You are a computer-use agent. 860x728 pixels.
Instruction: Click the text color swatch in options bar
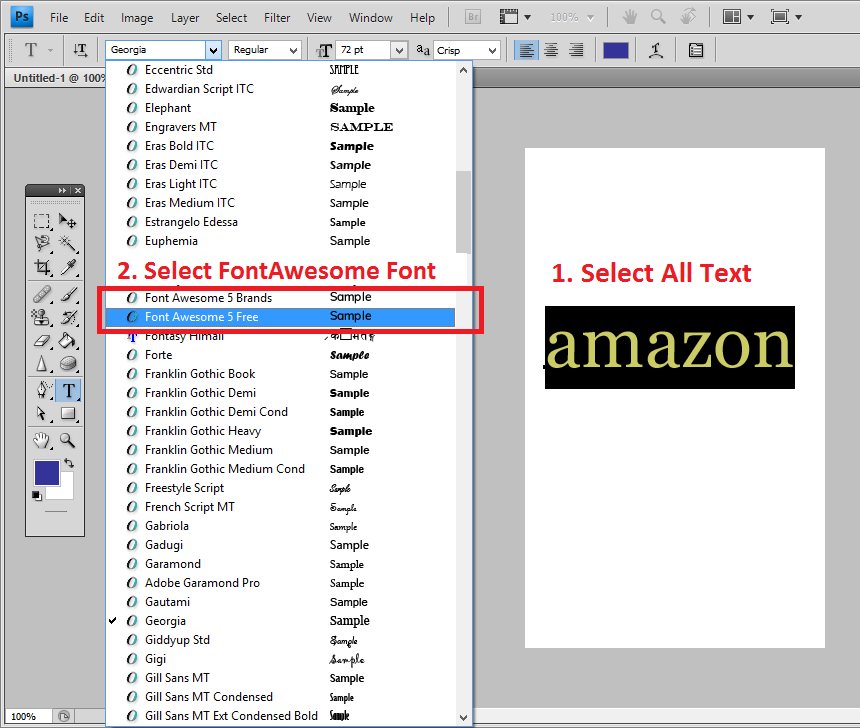click(615, 50)
